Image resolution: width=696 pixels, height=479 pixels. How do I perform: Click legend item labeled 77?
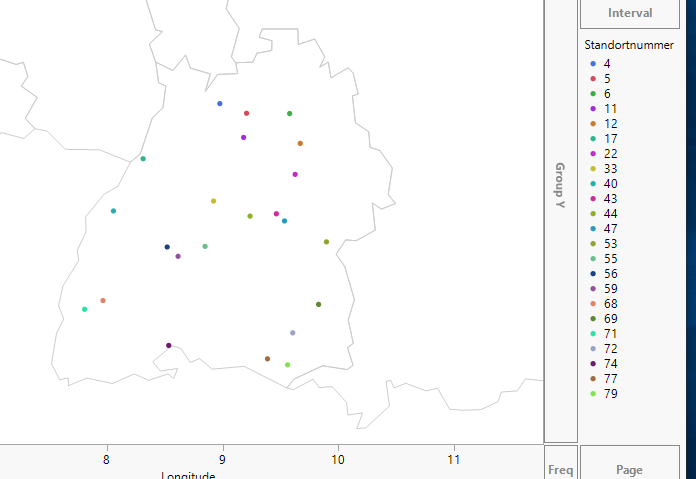coord(603,379)
